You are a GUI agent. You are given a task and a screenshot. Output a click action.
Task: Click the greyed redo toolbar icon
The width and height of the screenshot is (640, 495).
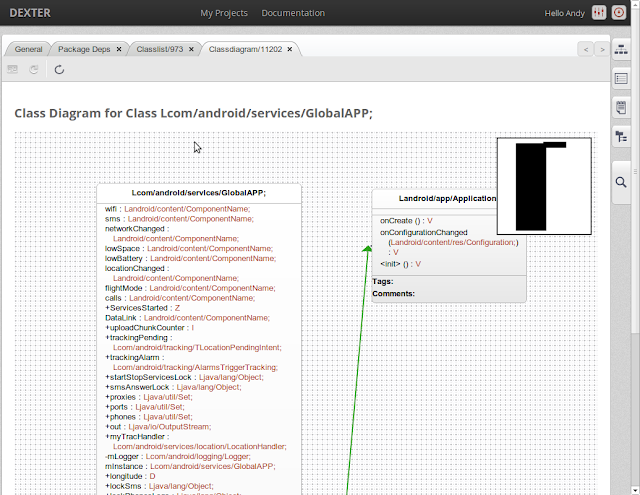(34, 70)
